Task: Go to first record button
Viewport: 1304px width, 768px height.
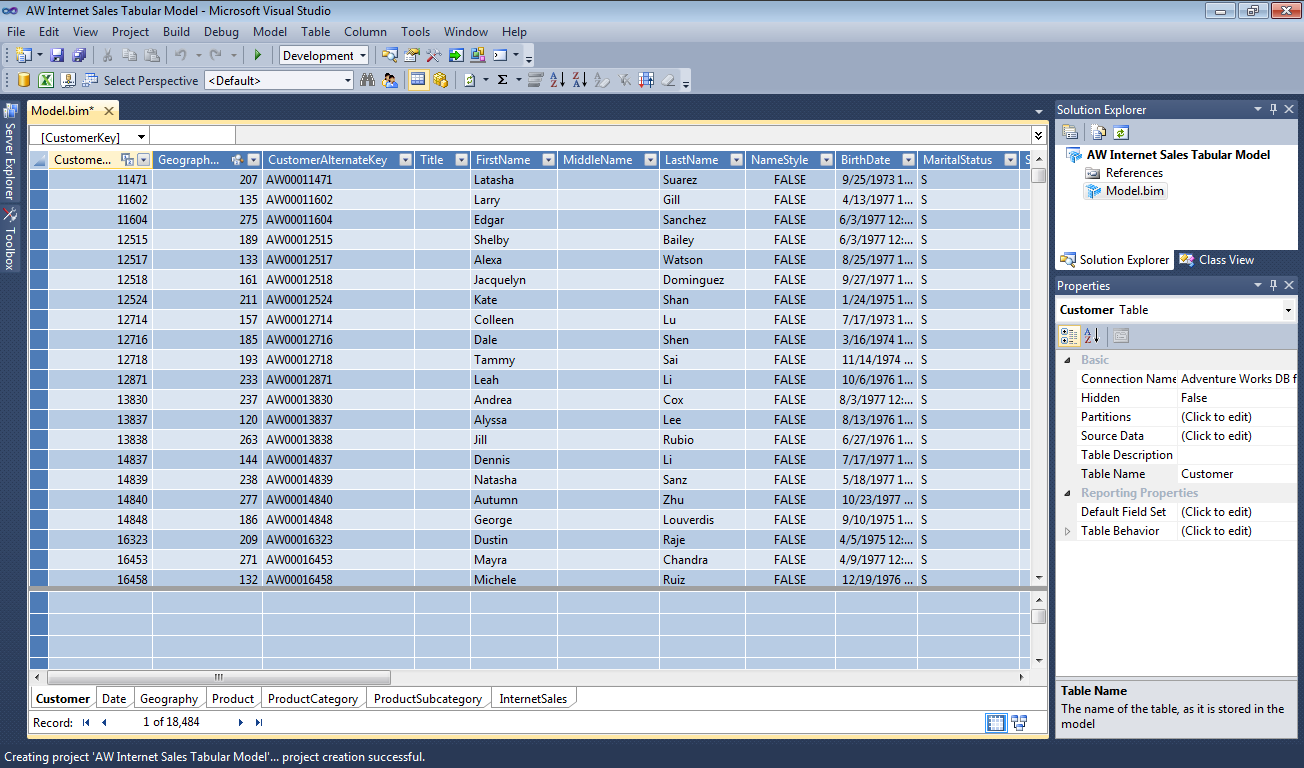Action: (86, 722)
